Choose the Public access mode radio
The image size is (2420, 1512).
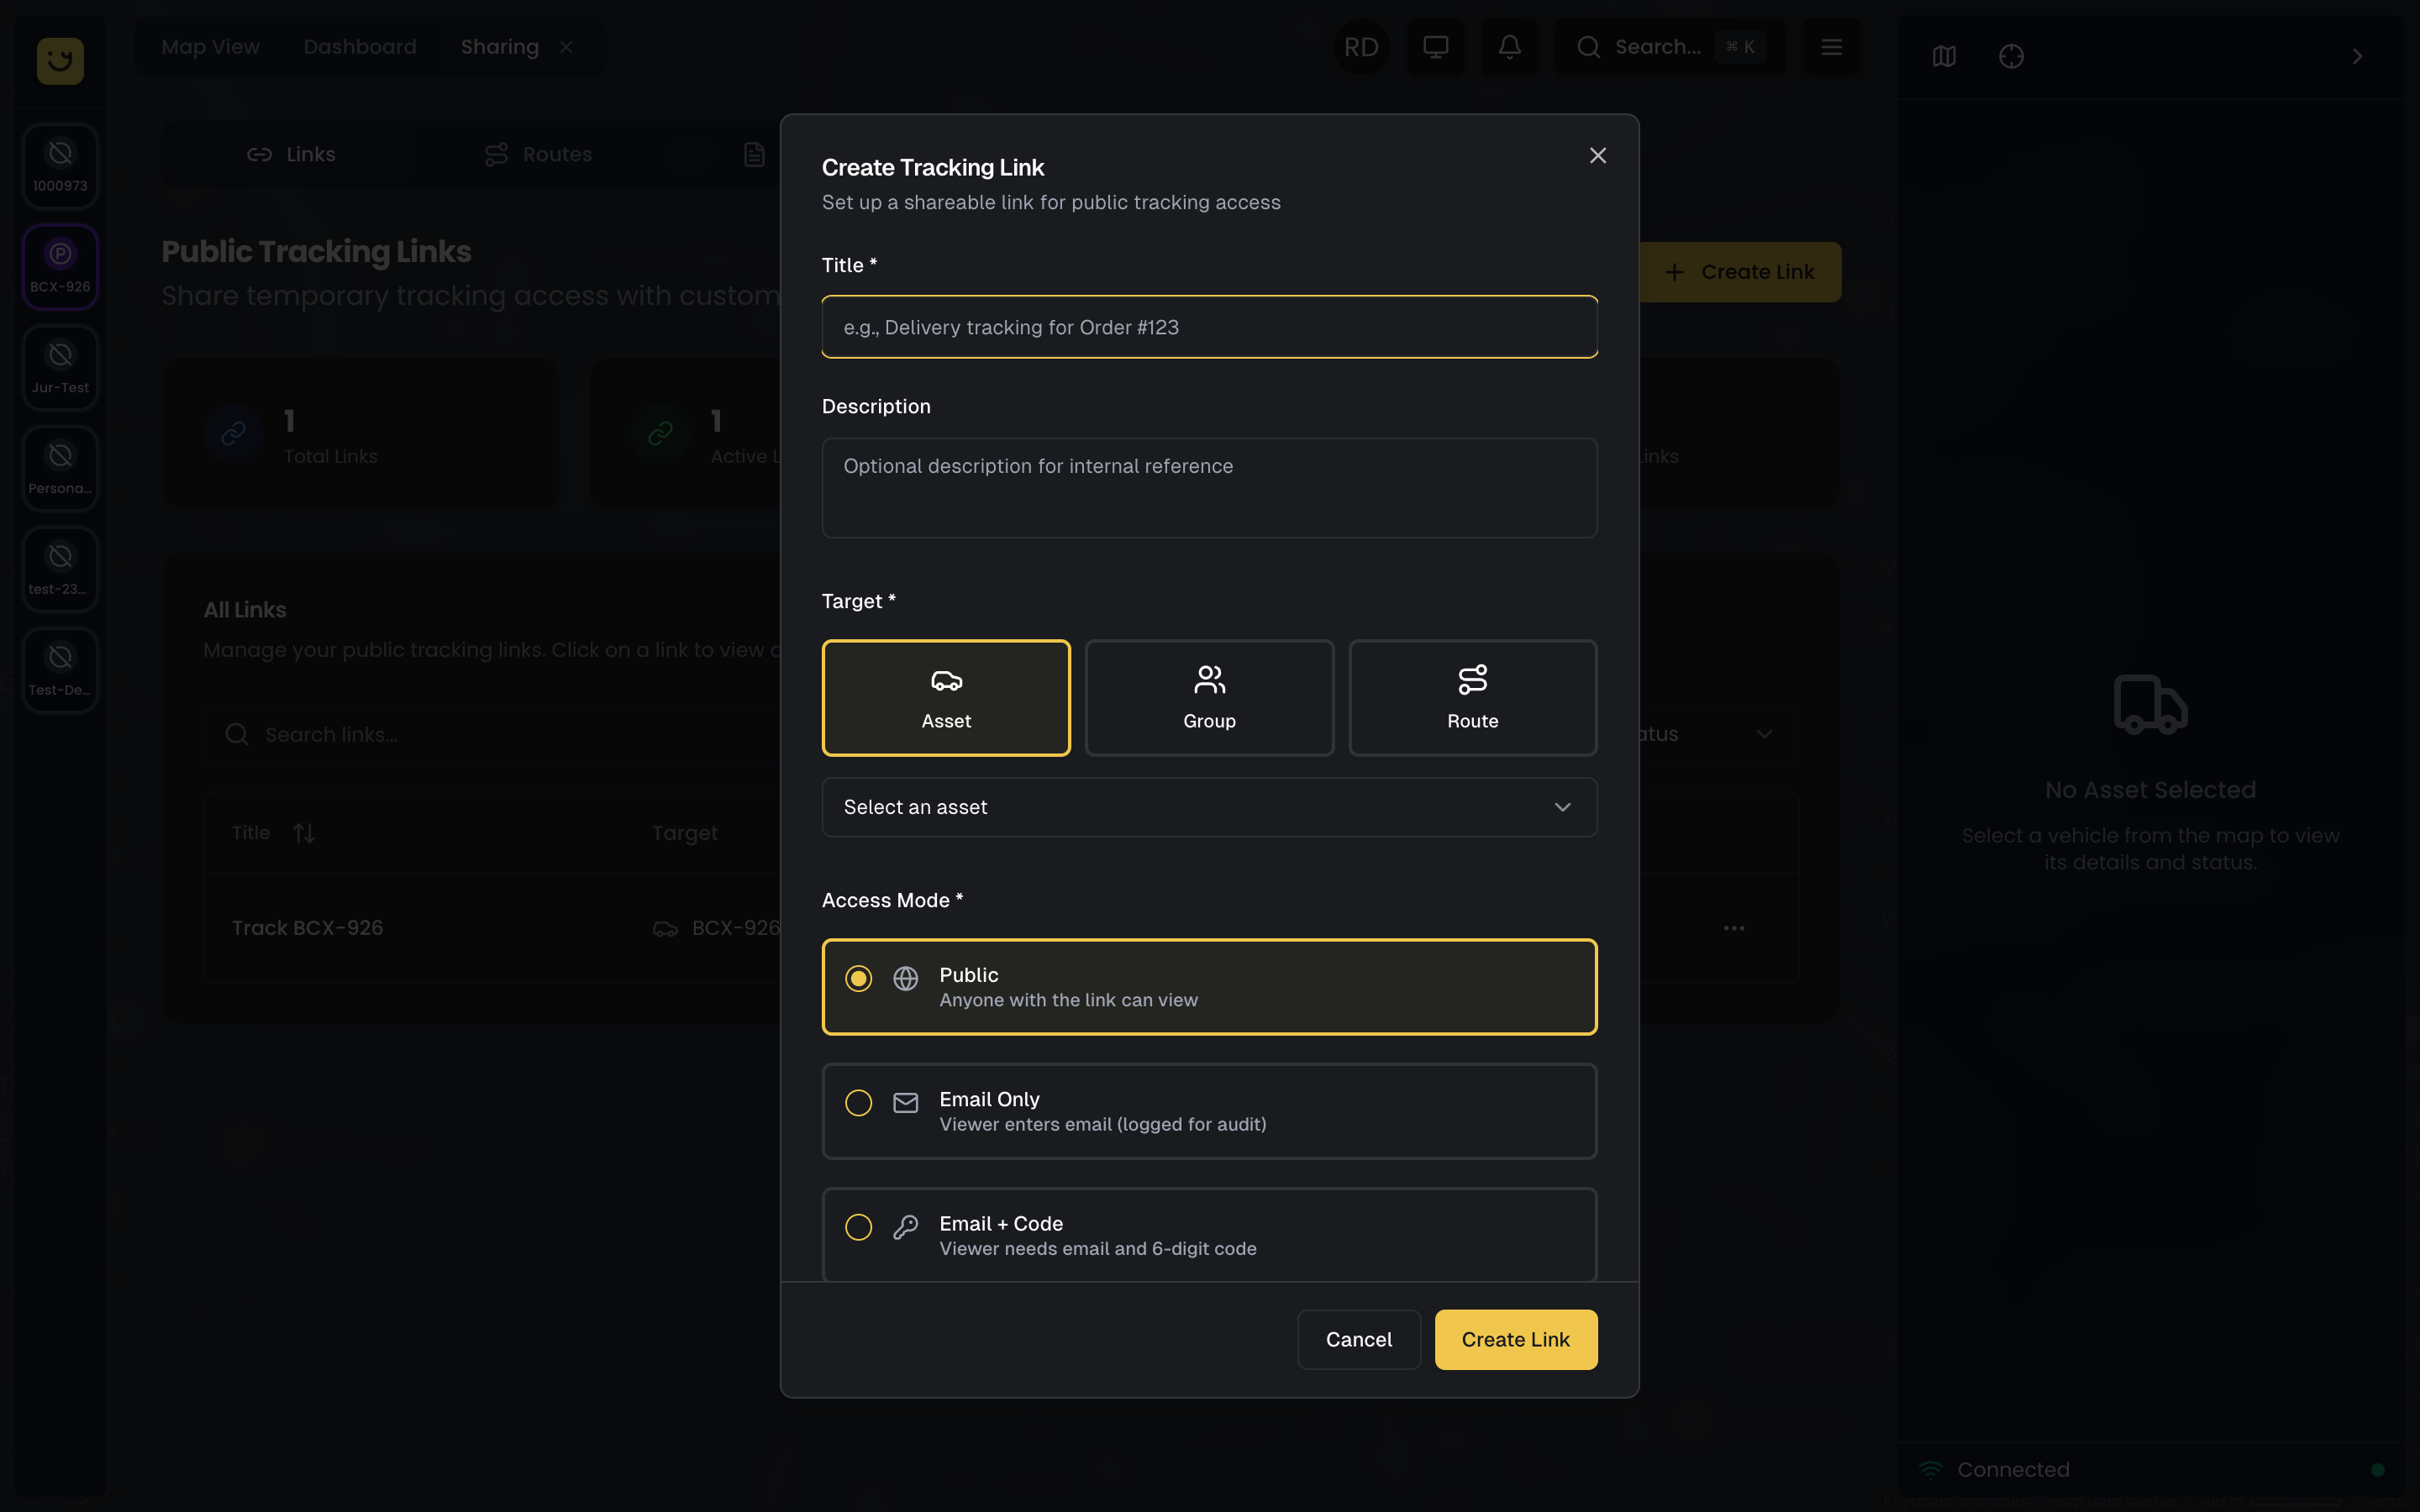tap(858, 978)
